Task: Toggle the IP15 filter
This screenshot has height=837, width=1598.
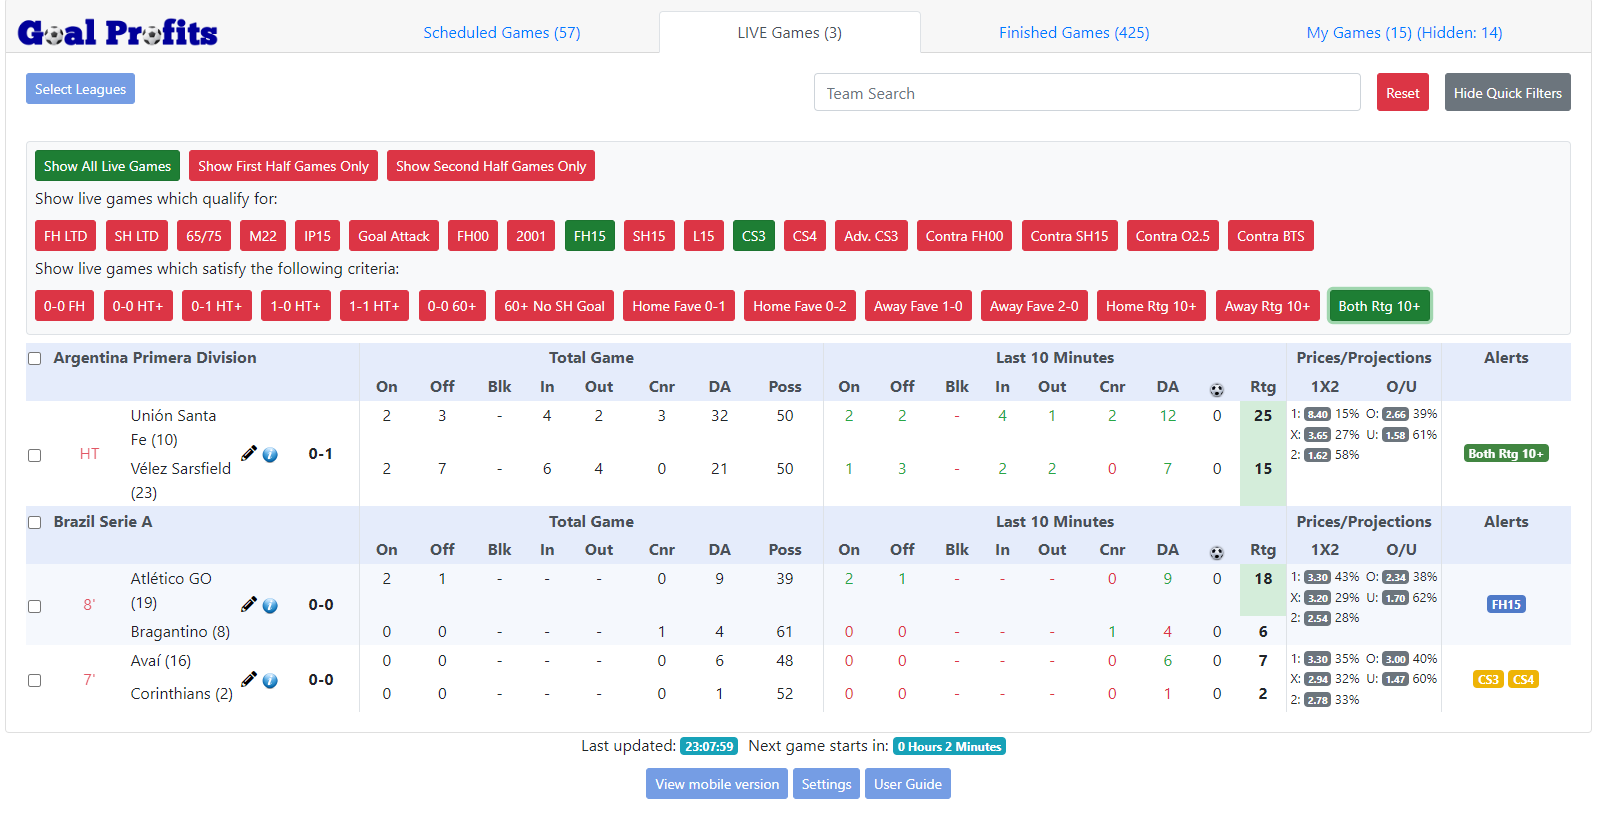Action: coord(318,236)
